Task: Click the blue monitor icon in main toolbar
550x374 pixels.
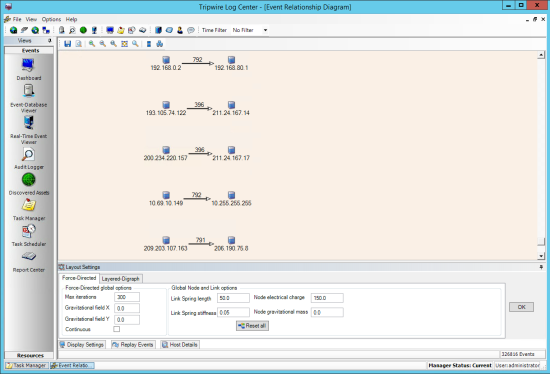Action: (110, 30)
